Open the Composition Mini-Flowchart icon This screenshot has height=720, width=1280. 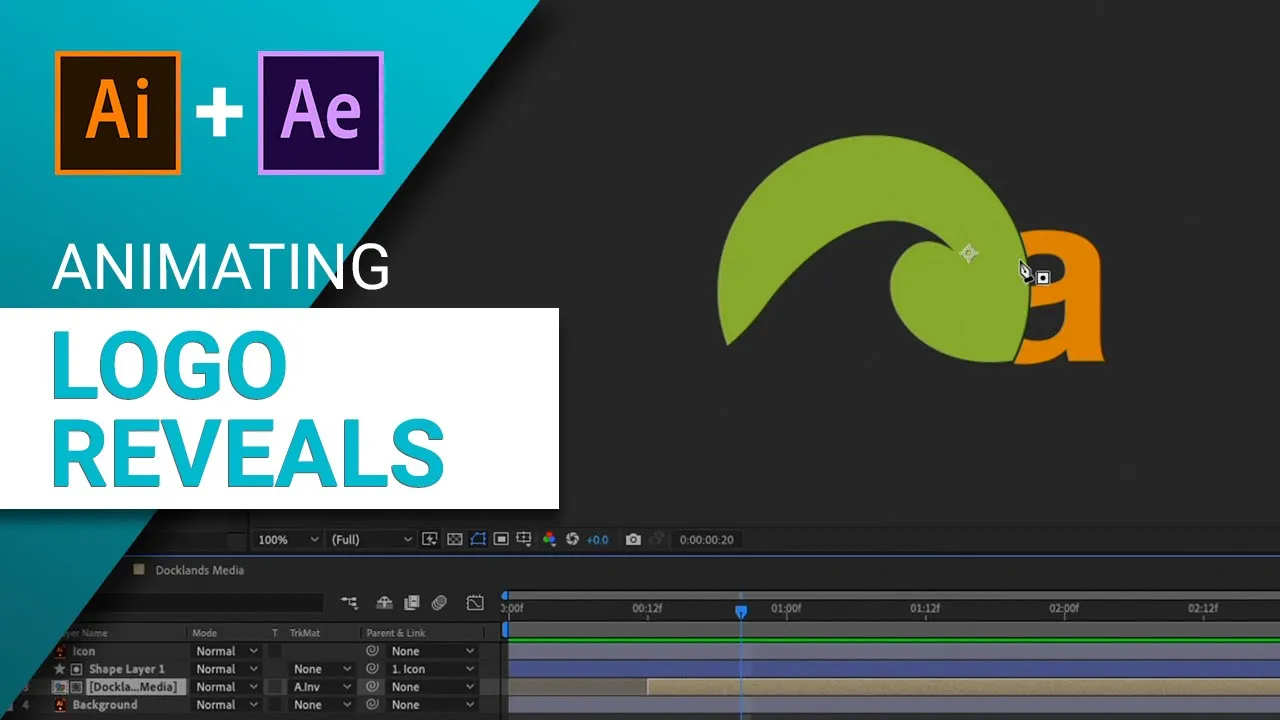pyautogui.click(x=349, y=602)
